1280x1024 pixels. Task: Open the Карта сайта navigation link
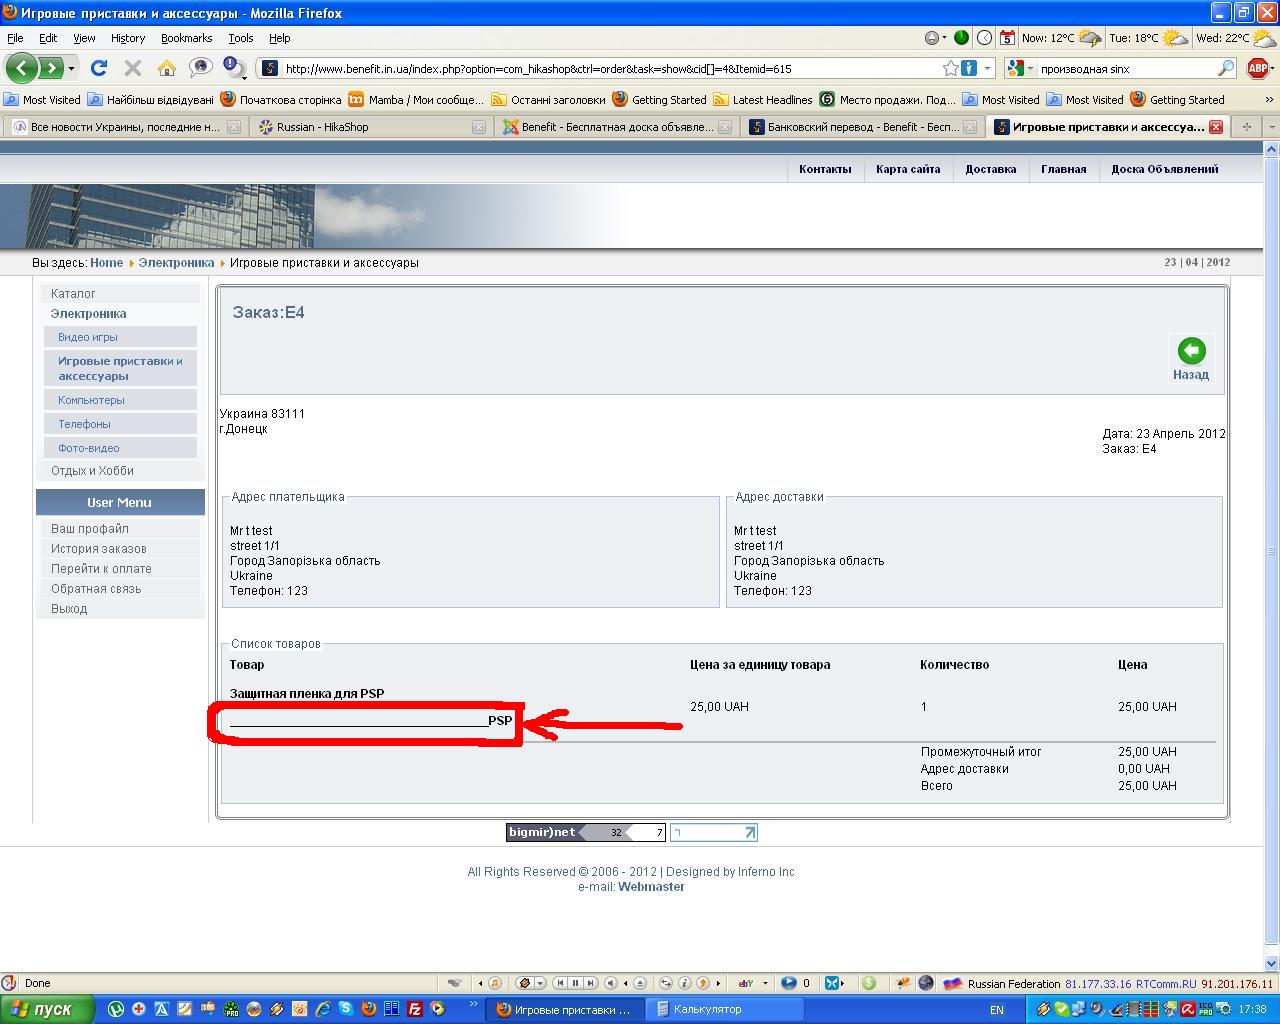908,169
